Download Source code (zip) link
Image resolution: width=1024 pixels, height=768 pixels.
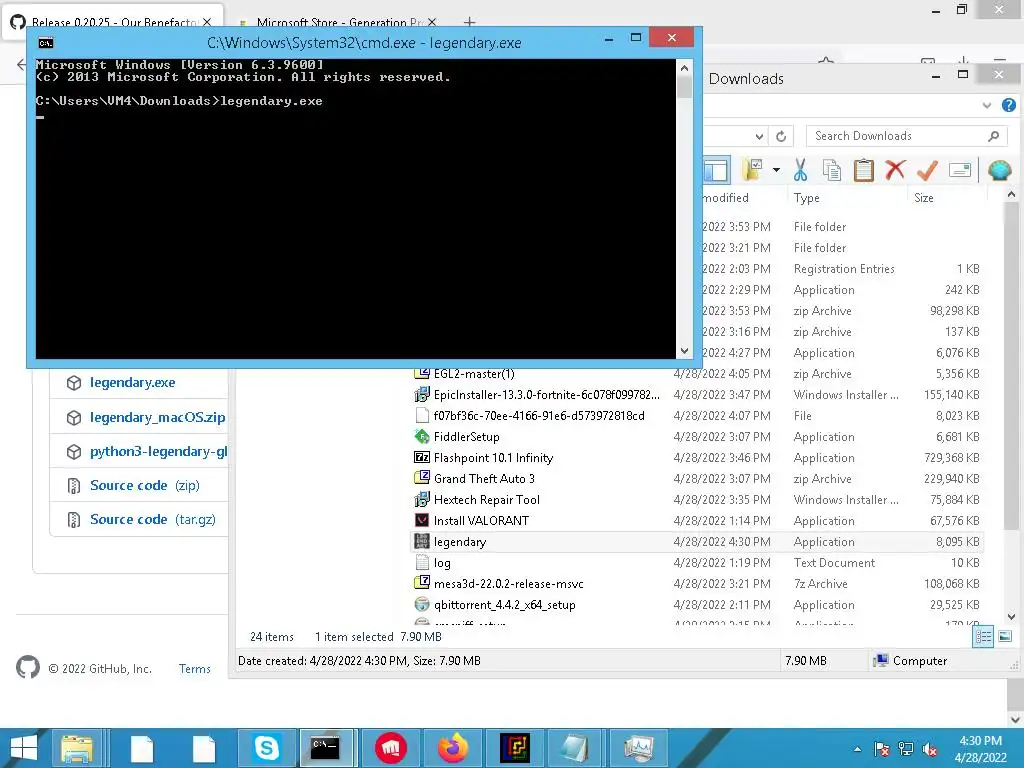click(x=145, y=485)
